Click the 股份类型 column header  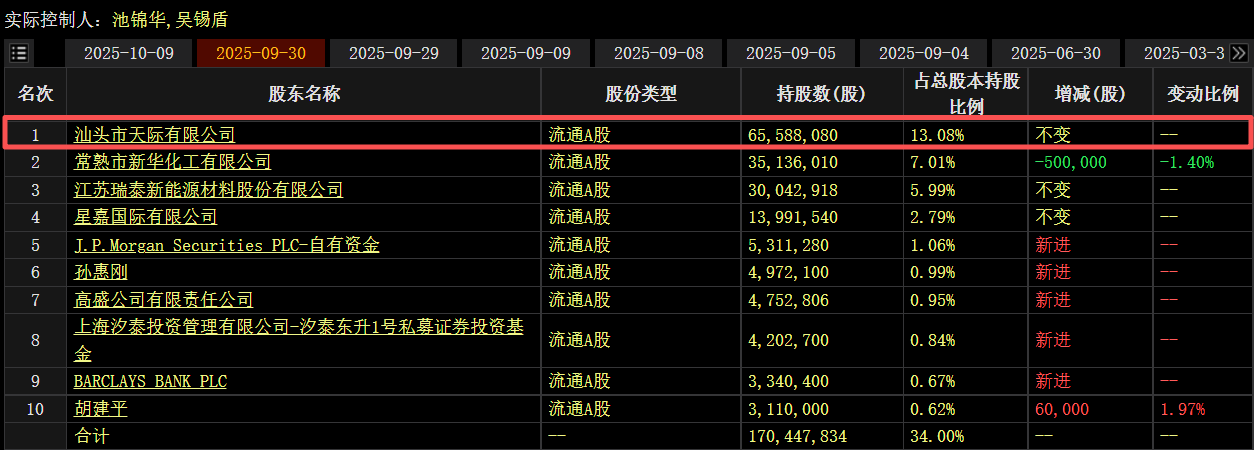tap(641, 93)
